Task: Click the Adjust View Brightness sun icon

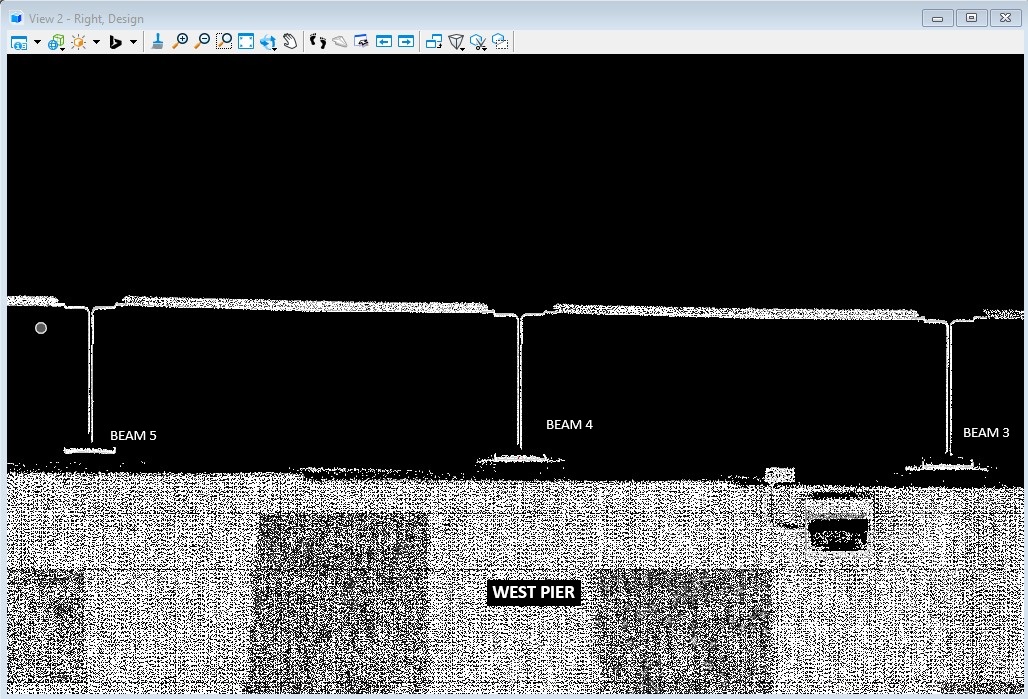Action: coord(78,42)
